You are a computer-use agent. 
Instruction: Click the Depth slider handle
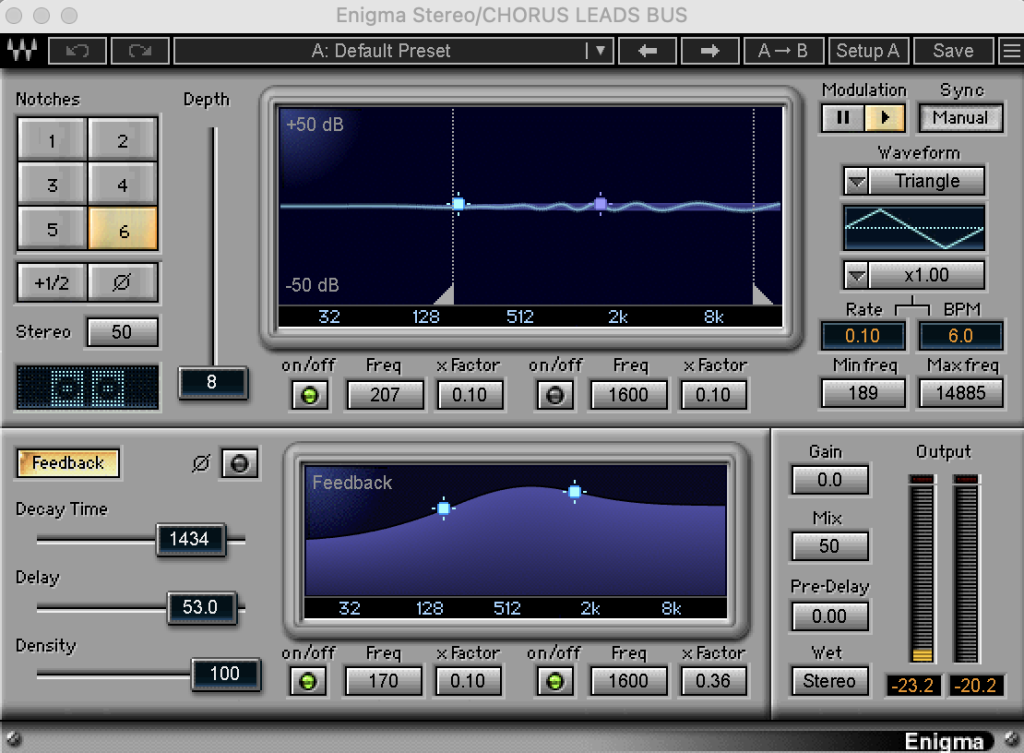pos(212,382)
